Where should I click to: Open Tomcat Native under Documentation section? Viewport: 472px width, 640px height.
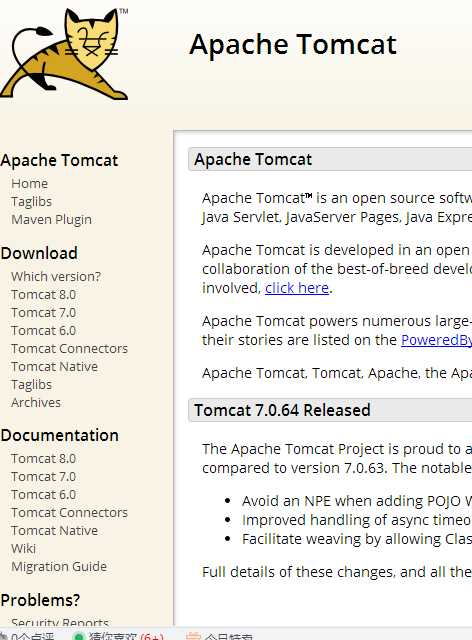point(54,531)
